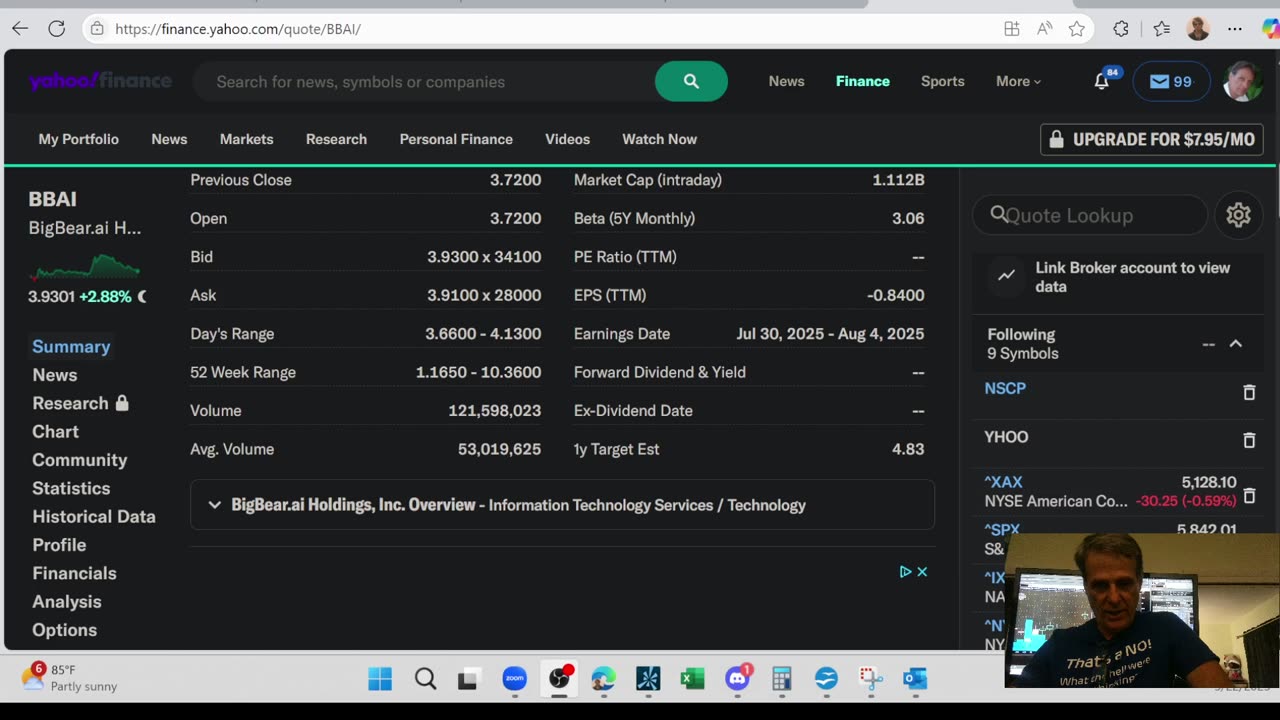Open the Markets menu
The width and height of the screenshot is (1280, 720).
point(246,139)
